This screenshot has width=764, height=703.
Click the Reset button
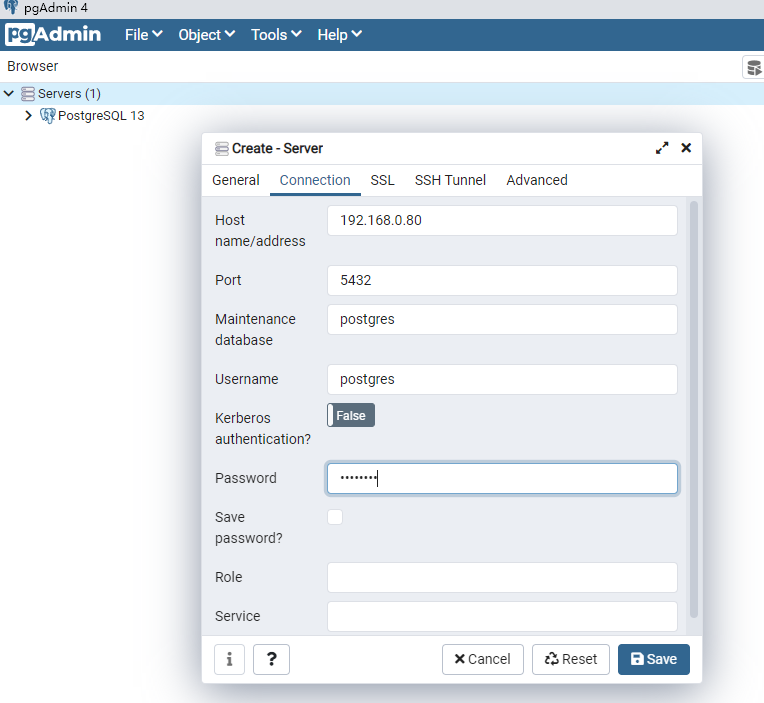coord(571,659)
